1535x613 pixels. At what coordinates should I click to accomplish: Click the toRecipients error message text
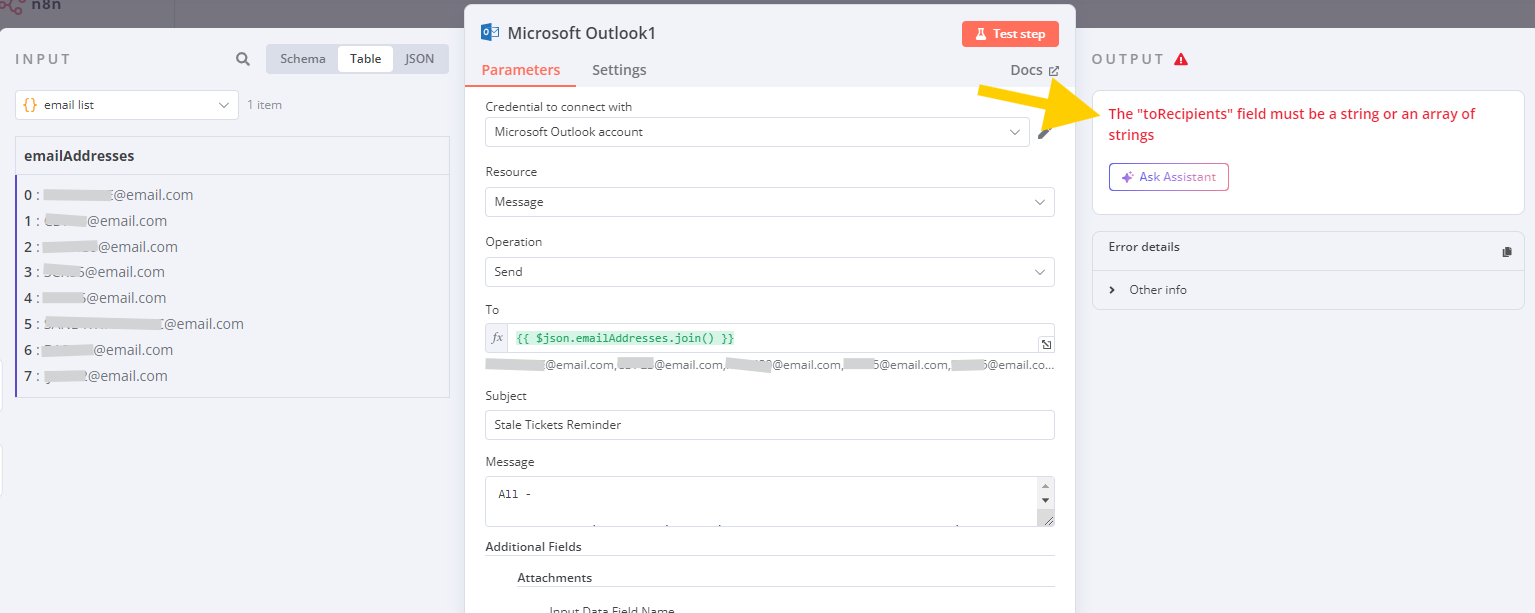click(1291, 124)
